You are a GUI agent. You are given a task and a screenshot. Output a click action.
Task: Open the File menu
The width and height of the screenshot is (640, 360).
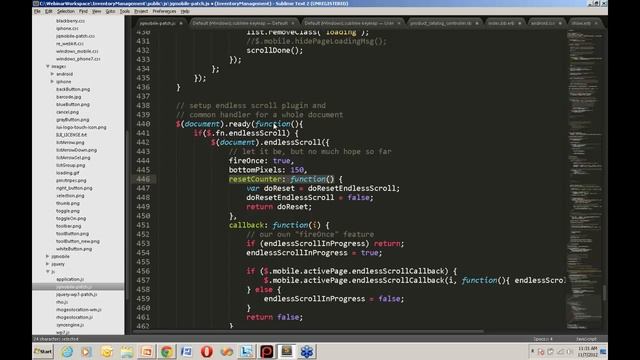(x=37, y=11)
